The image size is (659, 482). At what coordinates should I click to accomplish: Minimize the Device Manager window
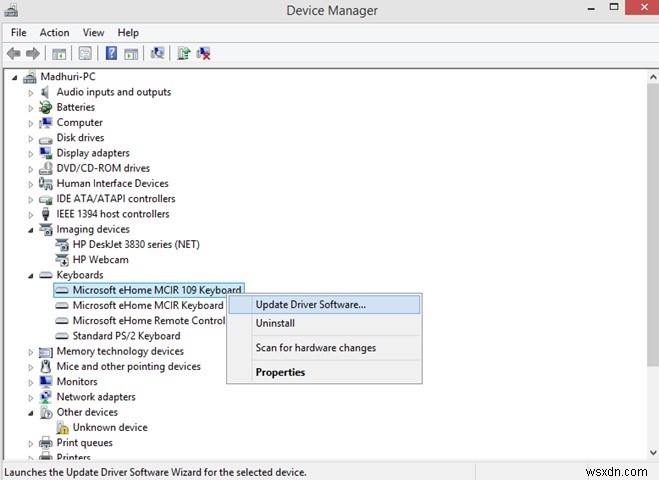coord(591,8)
